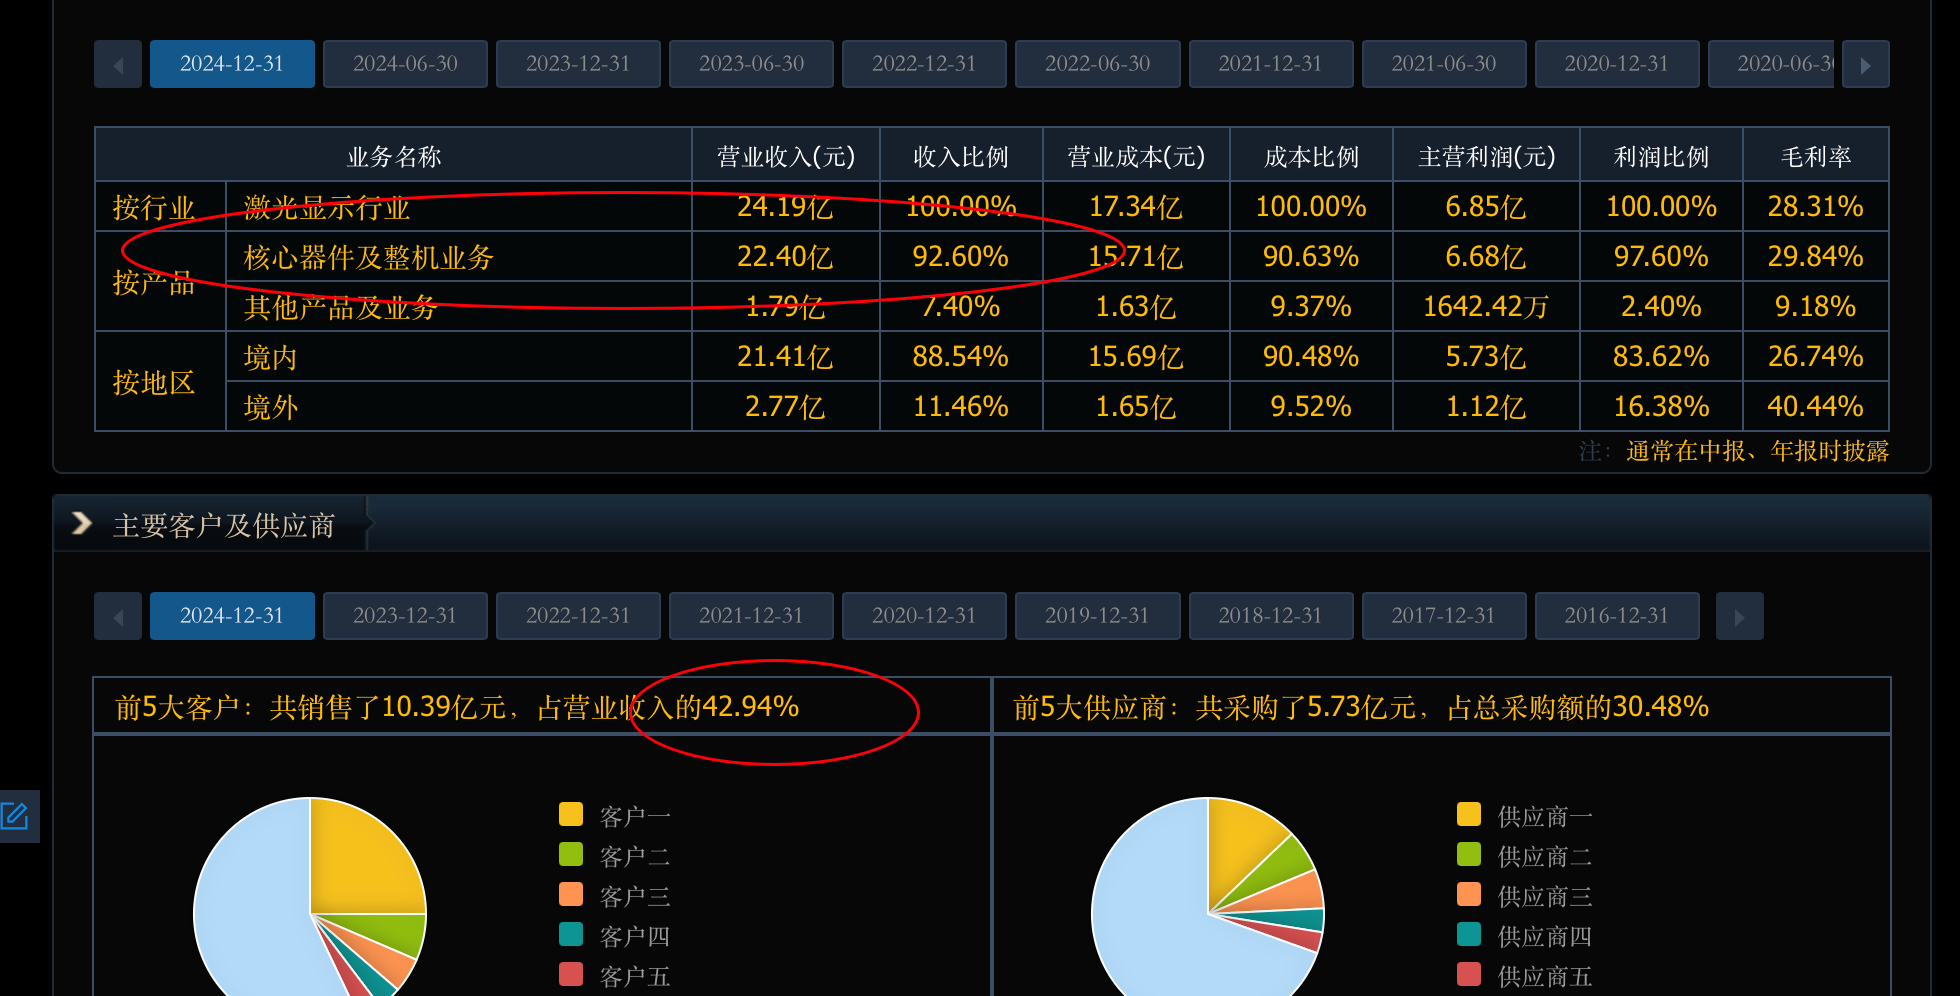1960x996 pixels.
Task: Click the 客户一 yellow legend swatch
Action: point(571,814)
